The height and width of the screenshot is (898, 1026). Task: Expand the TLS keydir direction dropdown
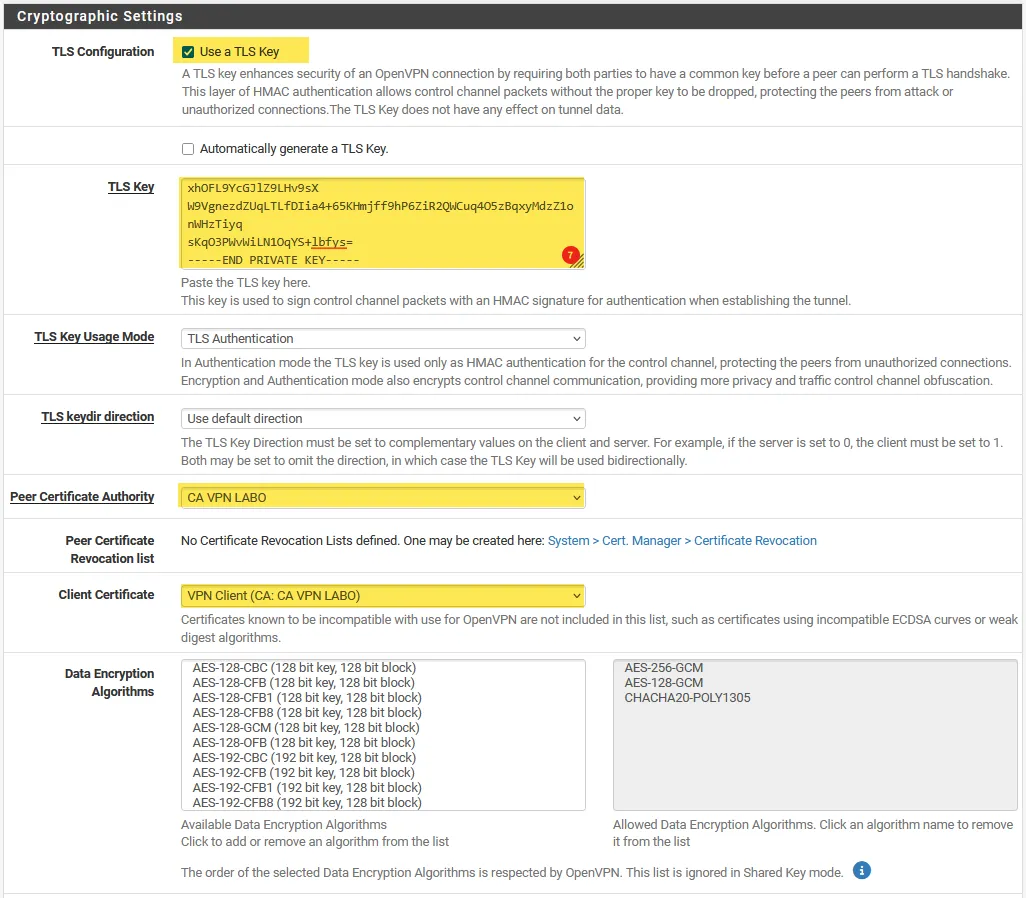(383, 419)
